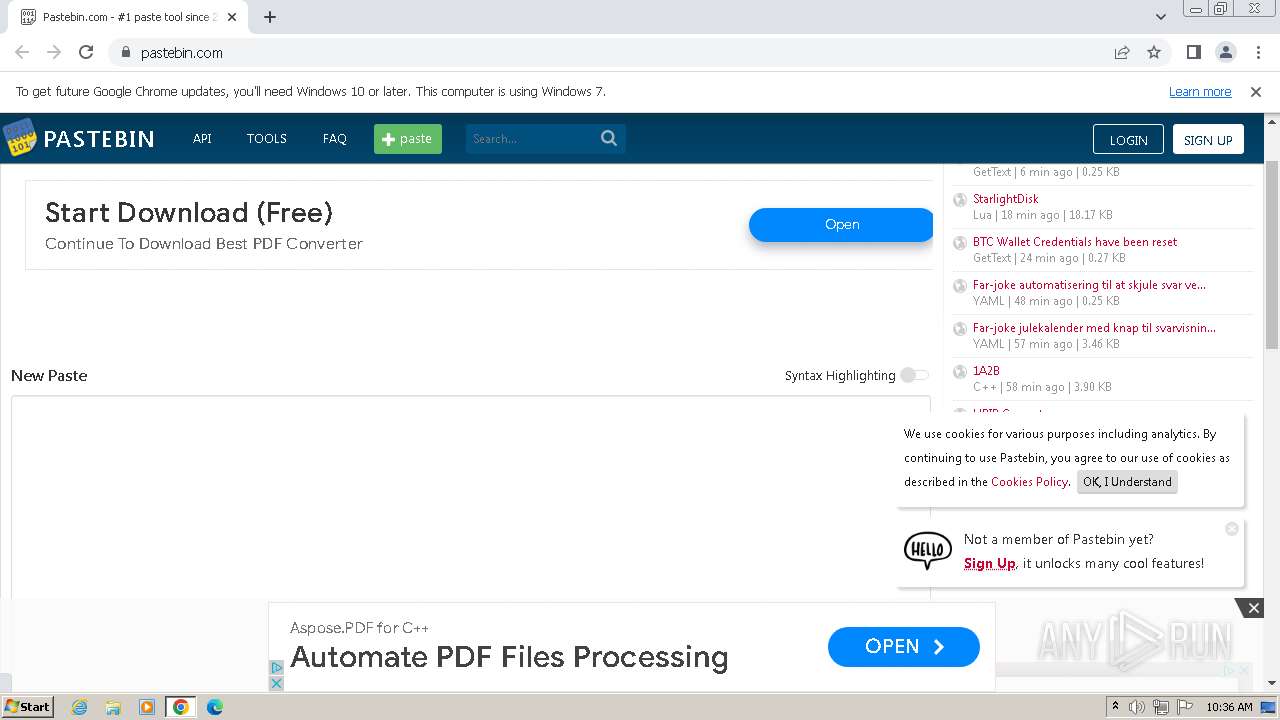This screenshot has height=720, width=1280.
Task: Click the taskbar clock 10:36 AM
Action: click(x=1229, y=707)
